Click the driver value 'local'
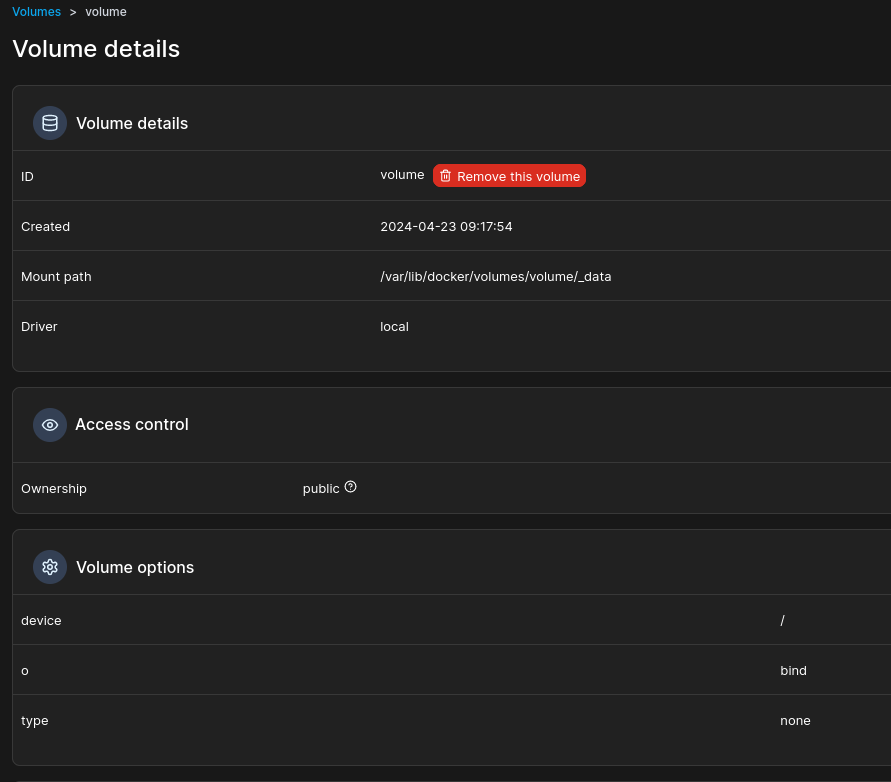 pos(394,327)
